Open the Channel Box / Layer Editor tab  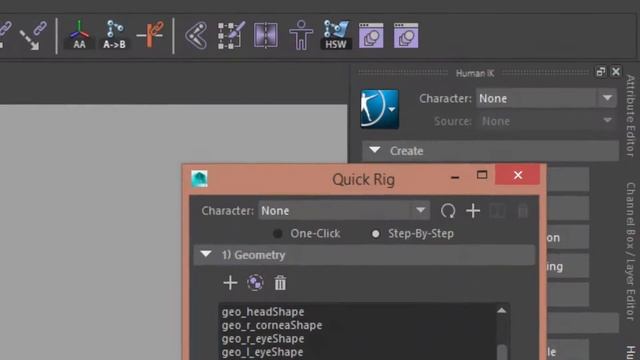631,251
